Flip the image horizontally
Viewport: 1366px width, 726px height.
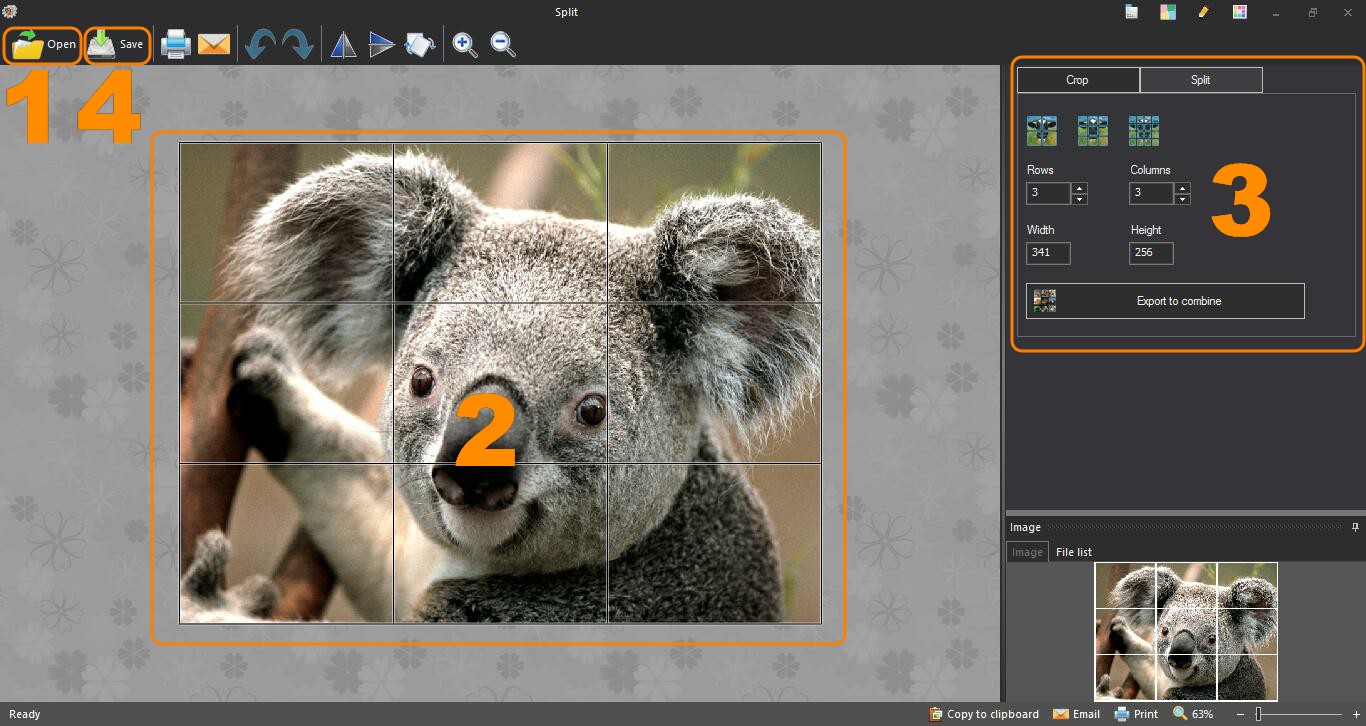click(343, 45)
